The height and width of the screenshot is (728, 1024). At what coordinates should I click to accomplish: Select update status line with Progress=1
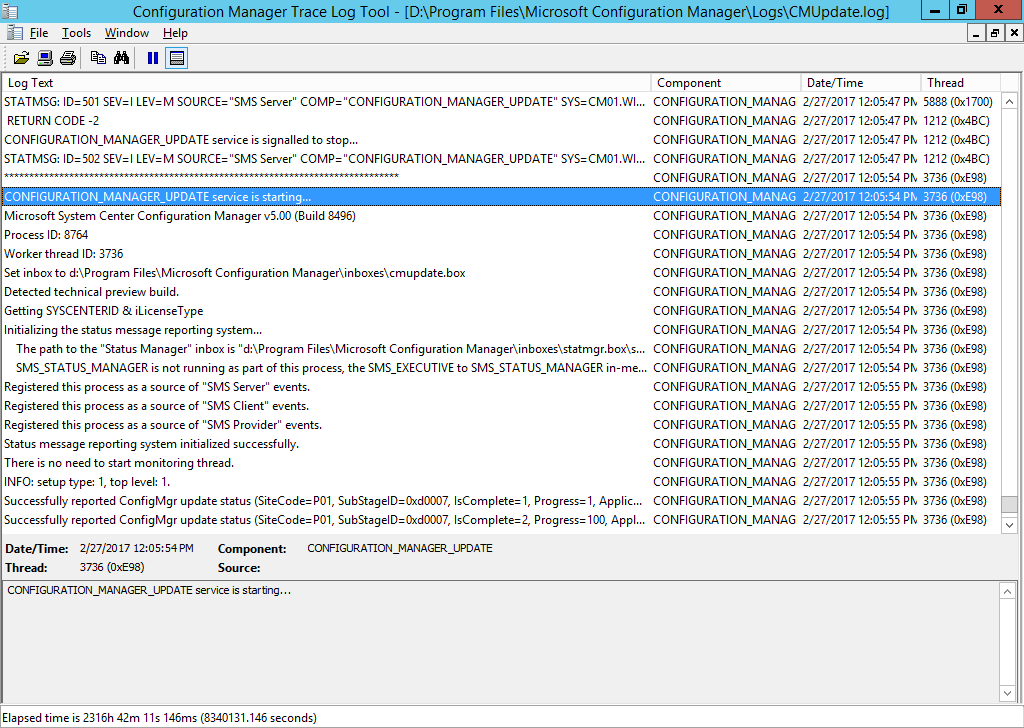coord(502,501)
